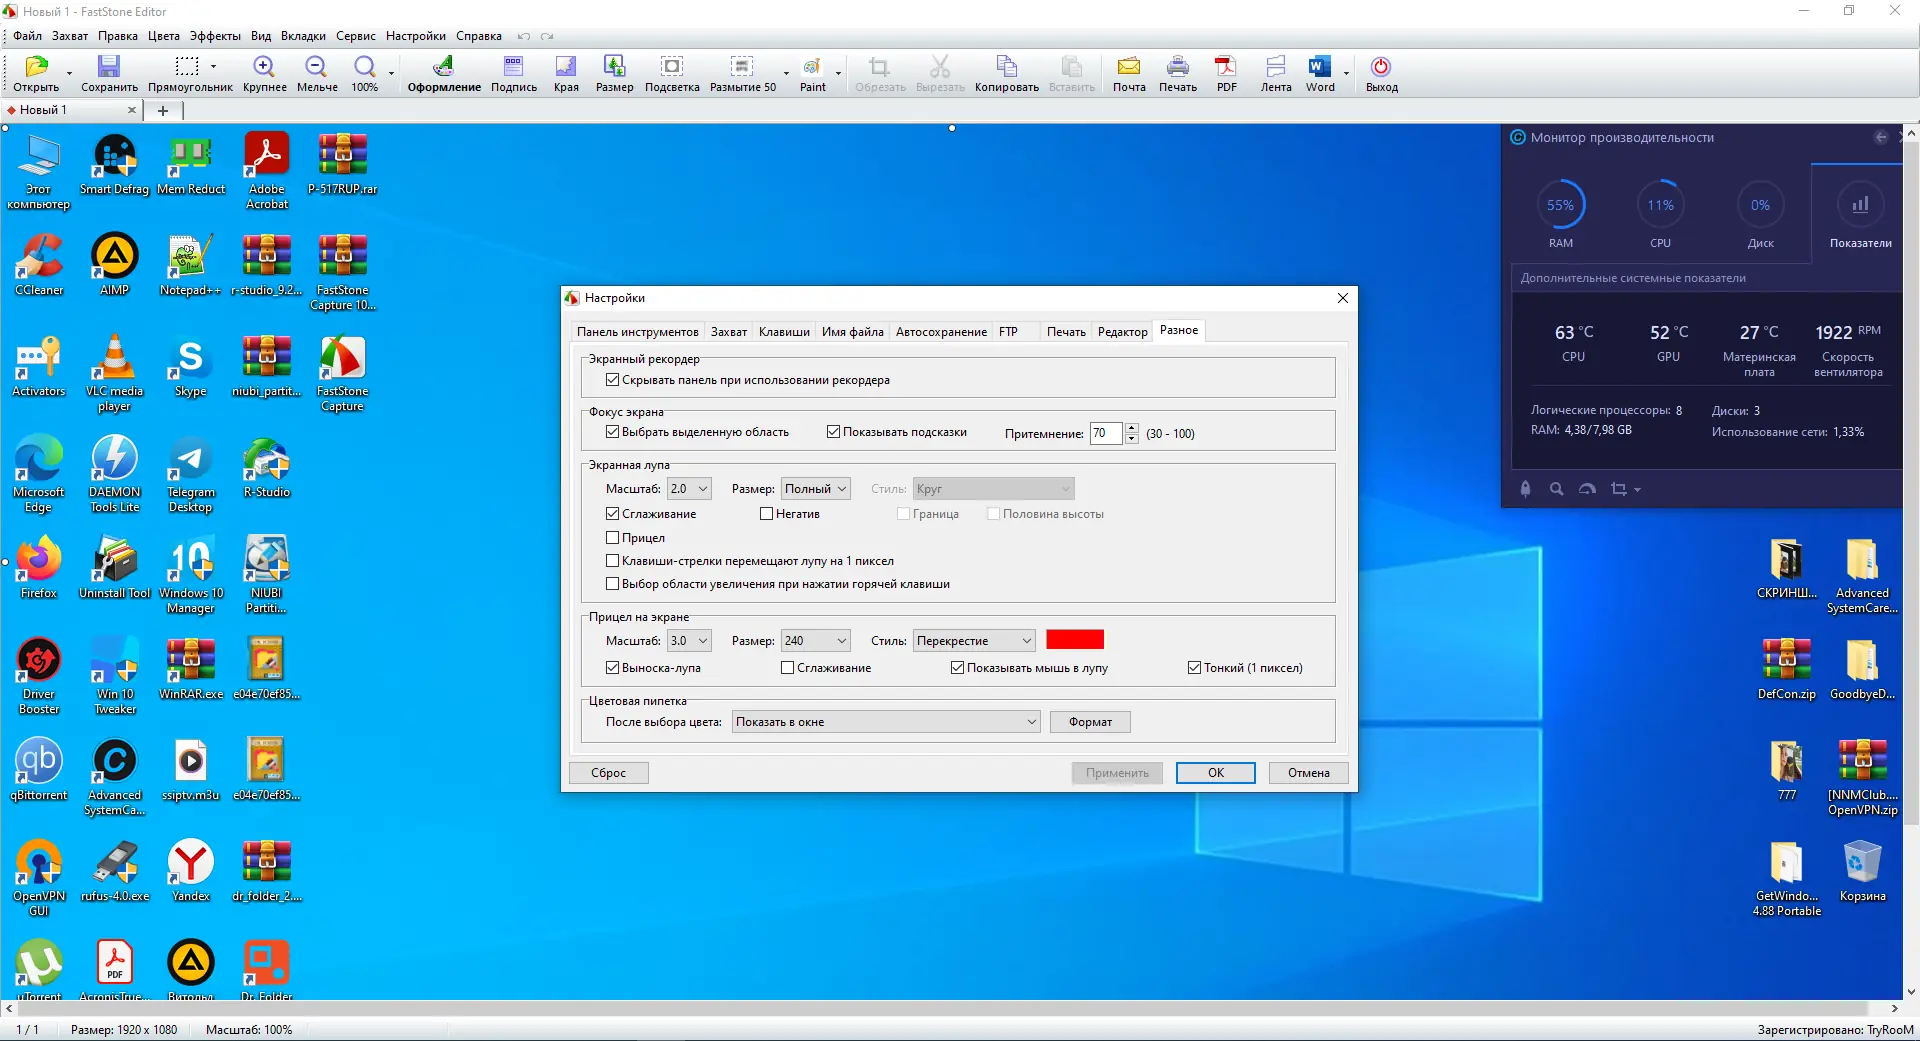Open crosshair Размер 240 dropdown
The height and width of the screenshot is (1041, 1920).
[x=816, y=641]
